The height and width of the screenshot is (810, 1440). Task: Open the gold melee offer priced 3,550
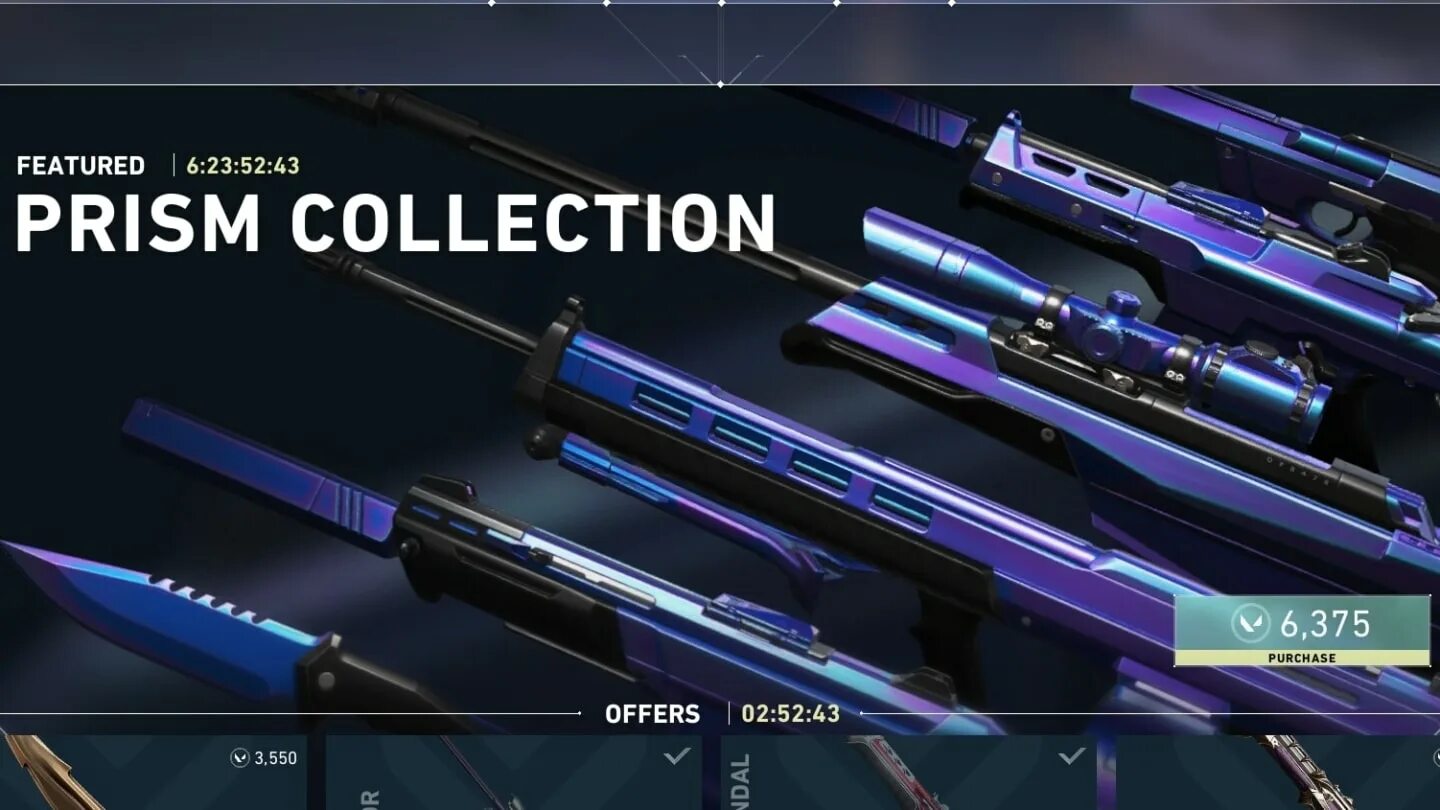point(153,772)
